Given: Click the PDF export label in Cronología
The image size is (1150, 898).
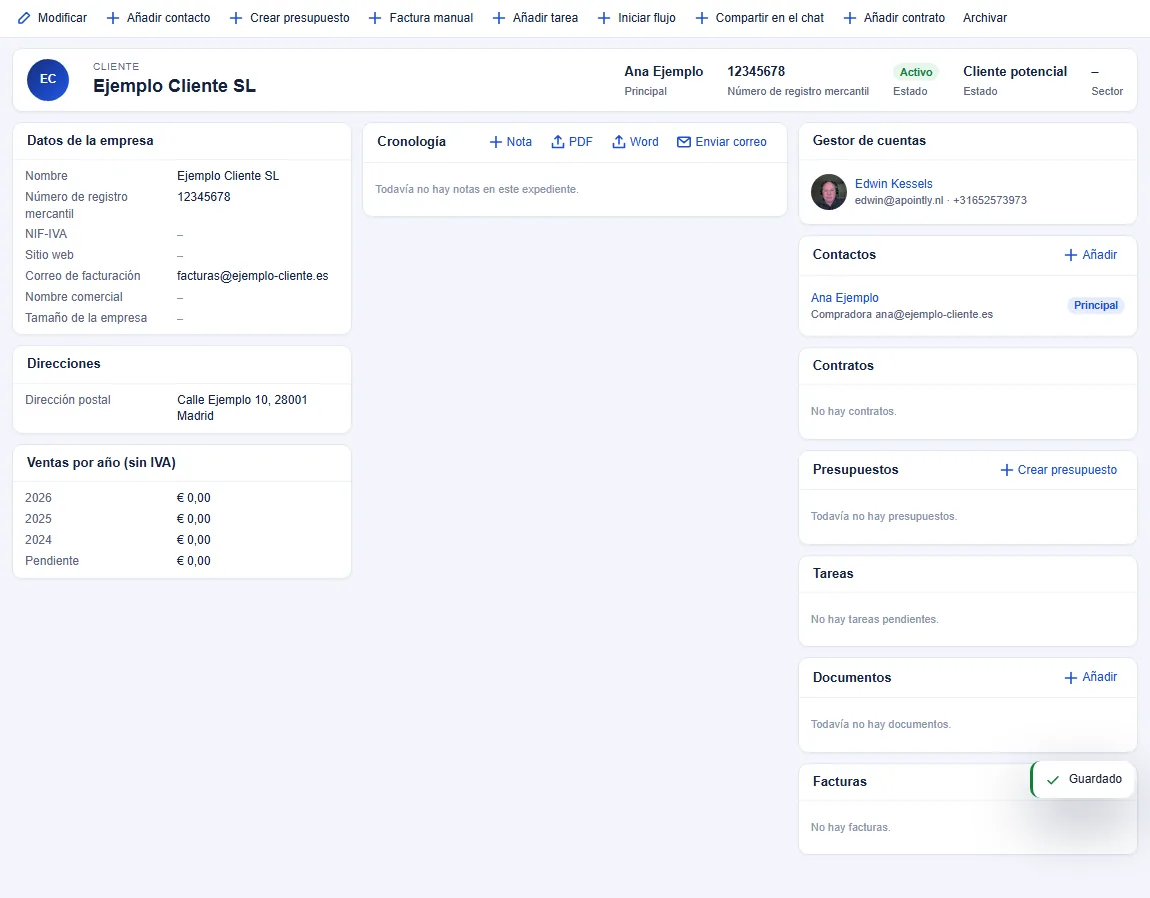Looking at the screenshot, I should click(581, 142).
